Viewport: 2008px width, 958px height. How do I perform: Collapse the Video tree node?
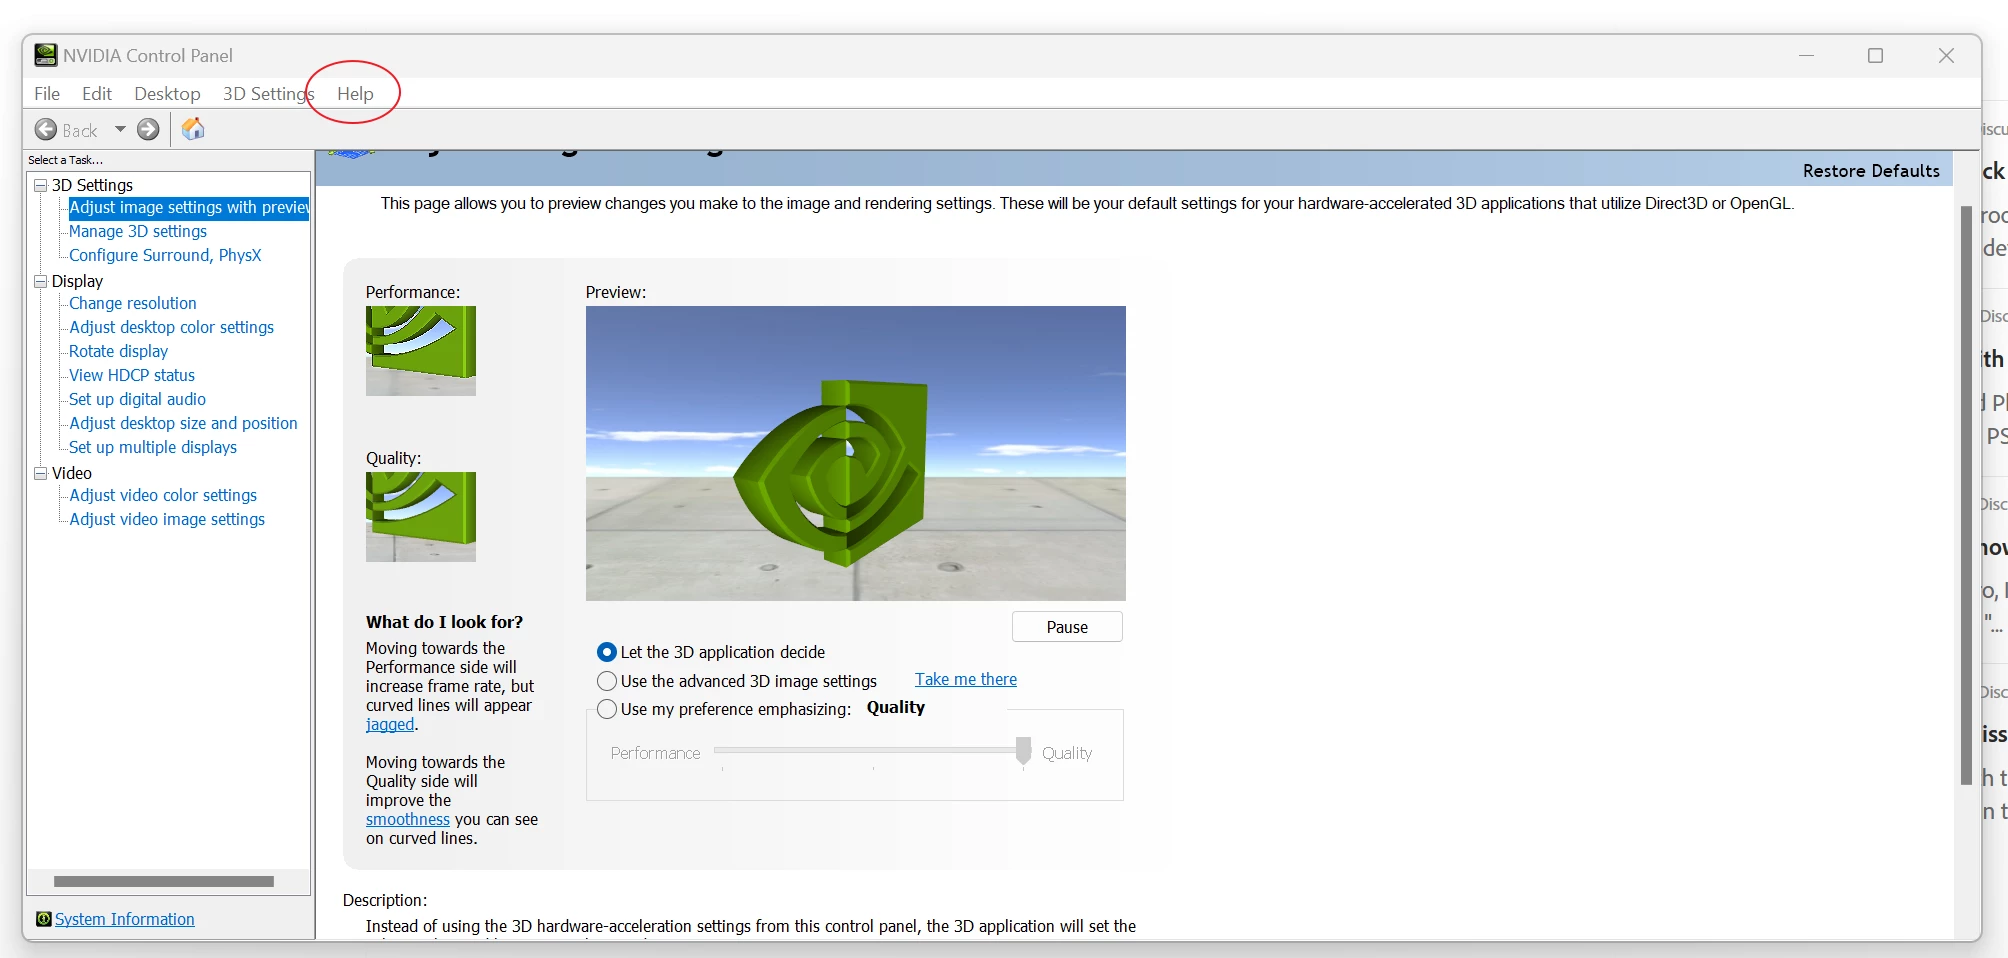[41, 473]
